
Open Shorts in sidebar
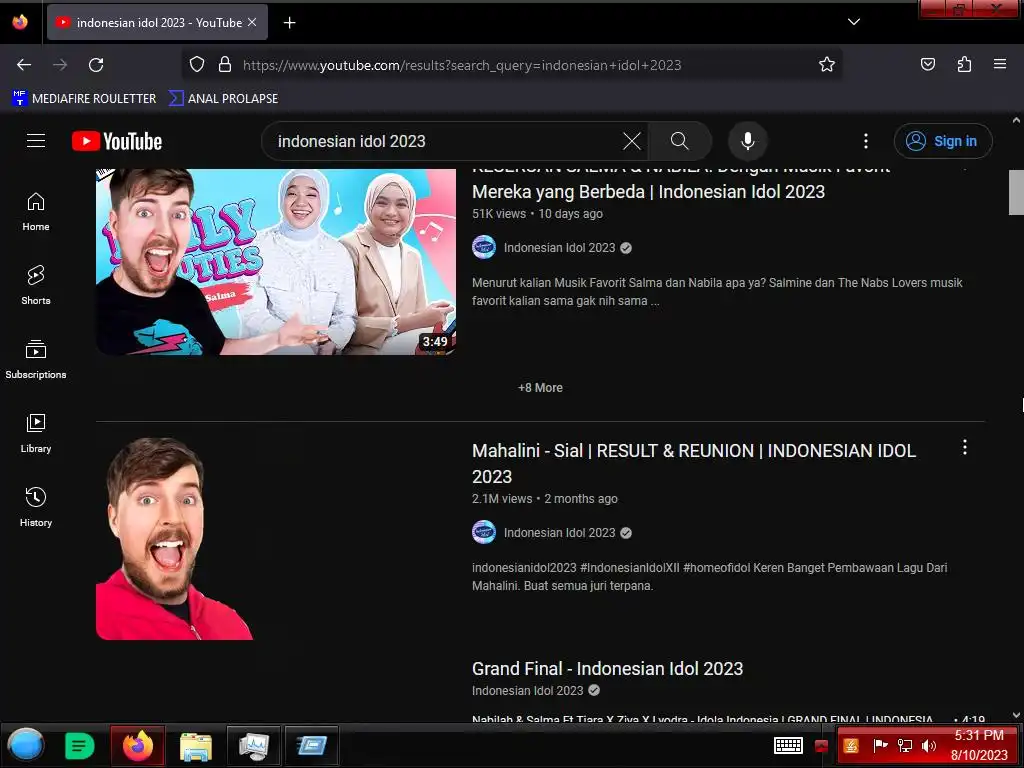point(36,285)
